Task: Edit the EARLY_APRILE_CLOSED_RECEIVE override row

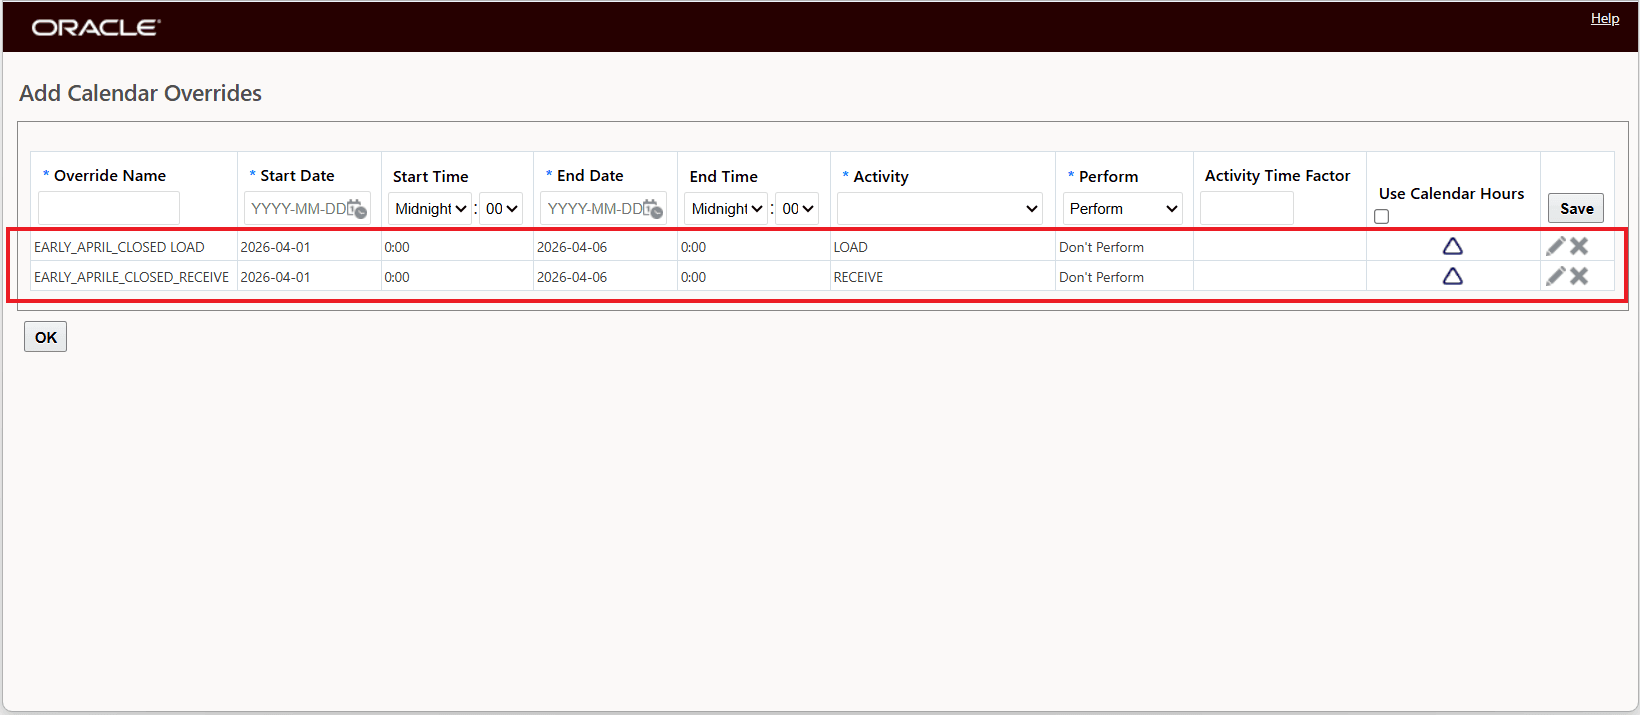Action: (x=1556, y=276)
